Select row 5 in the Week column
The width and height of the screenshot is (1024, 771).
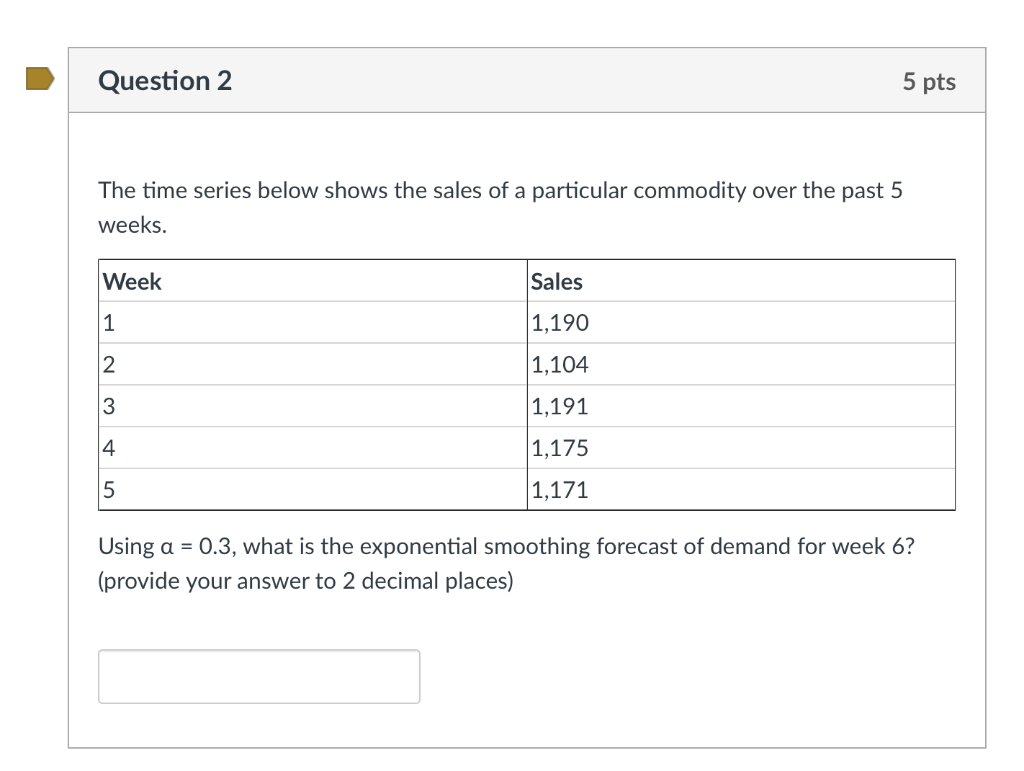(106, 489)
